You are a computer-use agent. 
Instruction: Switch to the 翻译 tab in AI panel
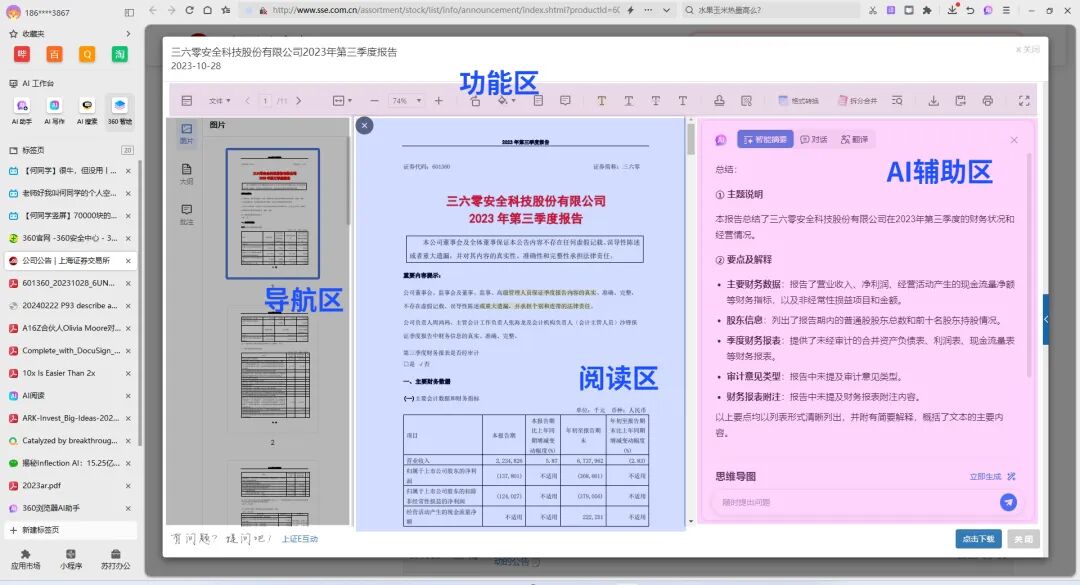click(855, 139)
